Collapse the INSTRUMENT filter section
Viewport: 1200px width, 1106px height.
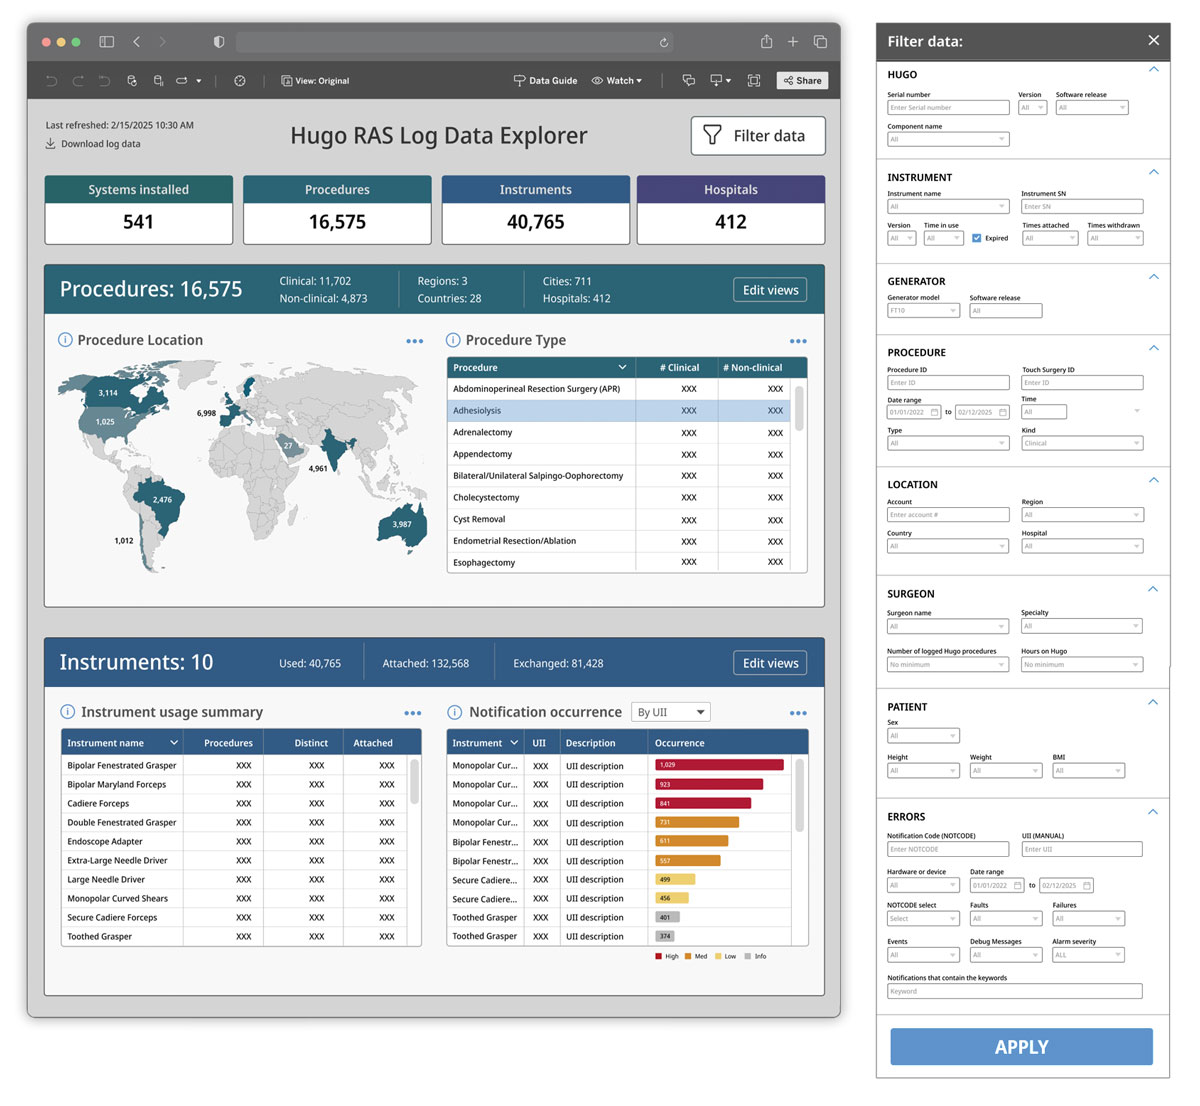[x=1153, y=172]
